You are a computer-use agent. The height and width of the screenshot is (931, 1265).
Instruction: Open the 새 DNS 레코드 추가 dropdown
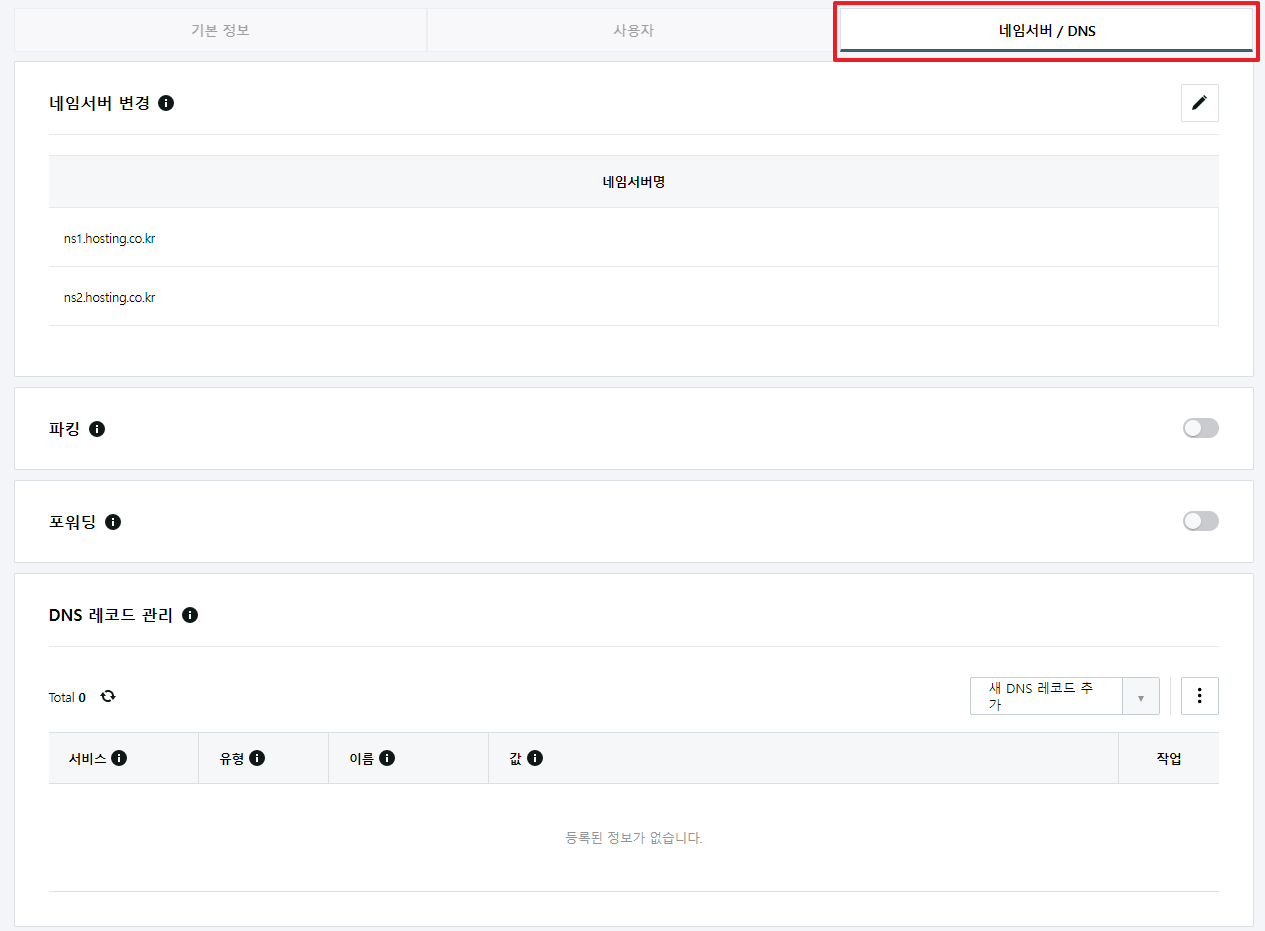[1045, 696]
